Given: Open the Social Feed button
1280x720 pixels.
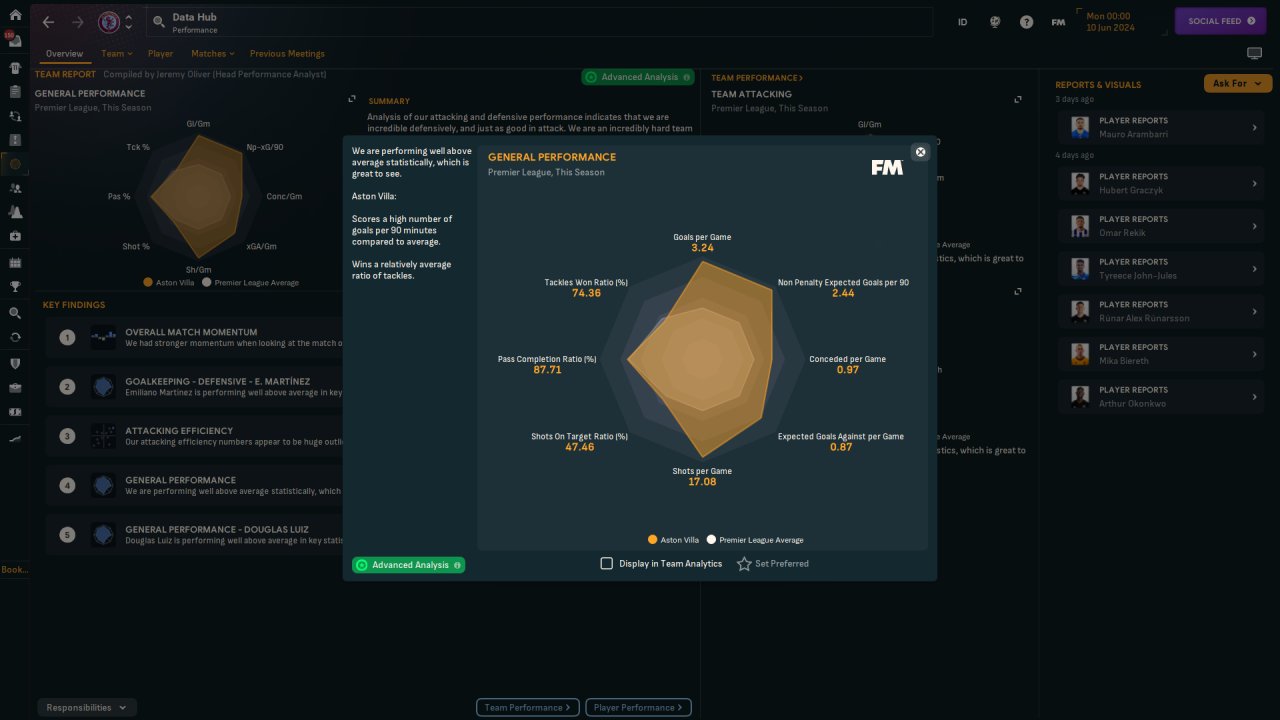Looking at the screenshot, I should click(1221, 21).
